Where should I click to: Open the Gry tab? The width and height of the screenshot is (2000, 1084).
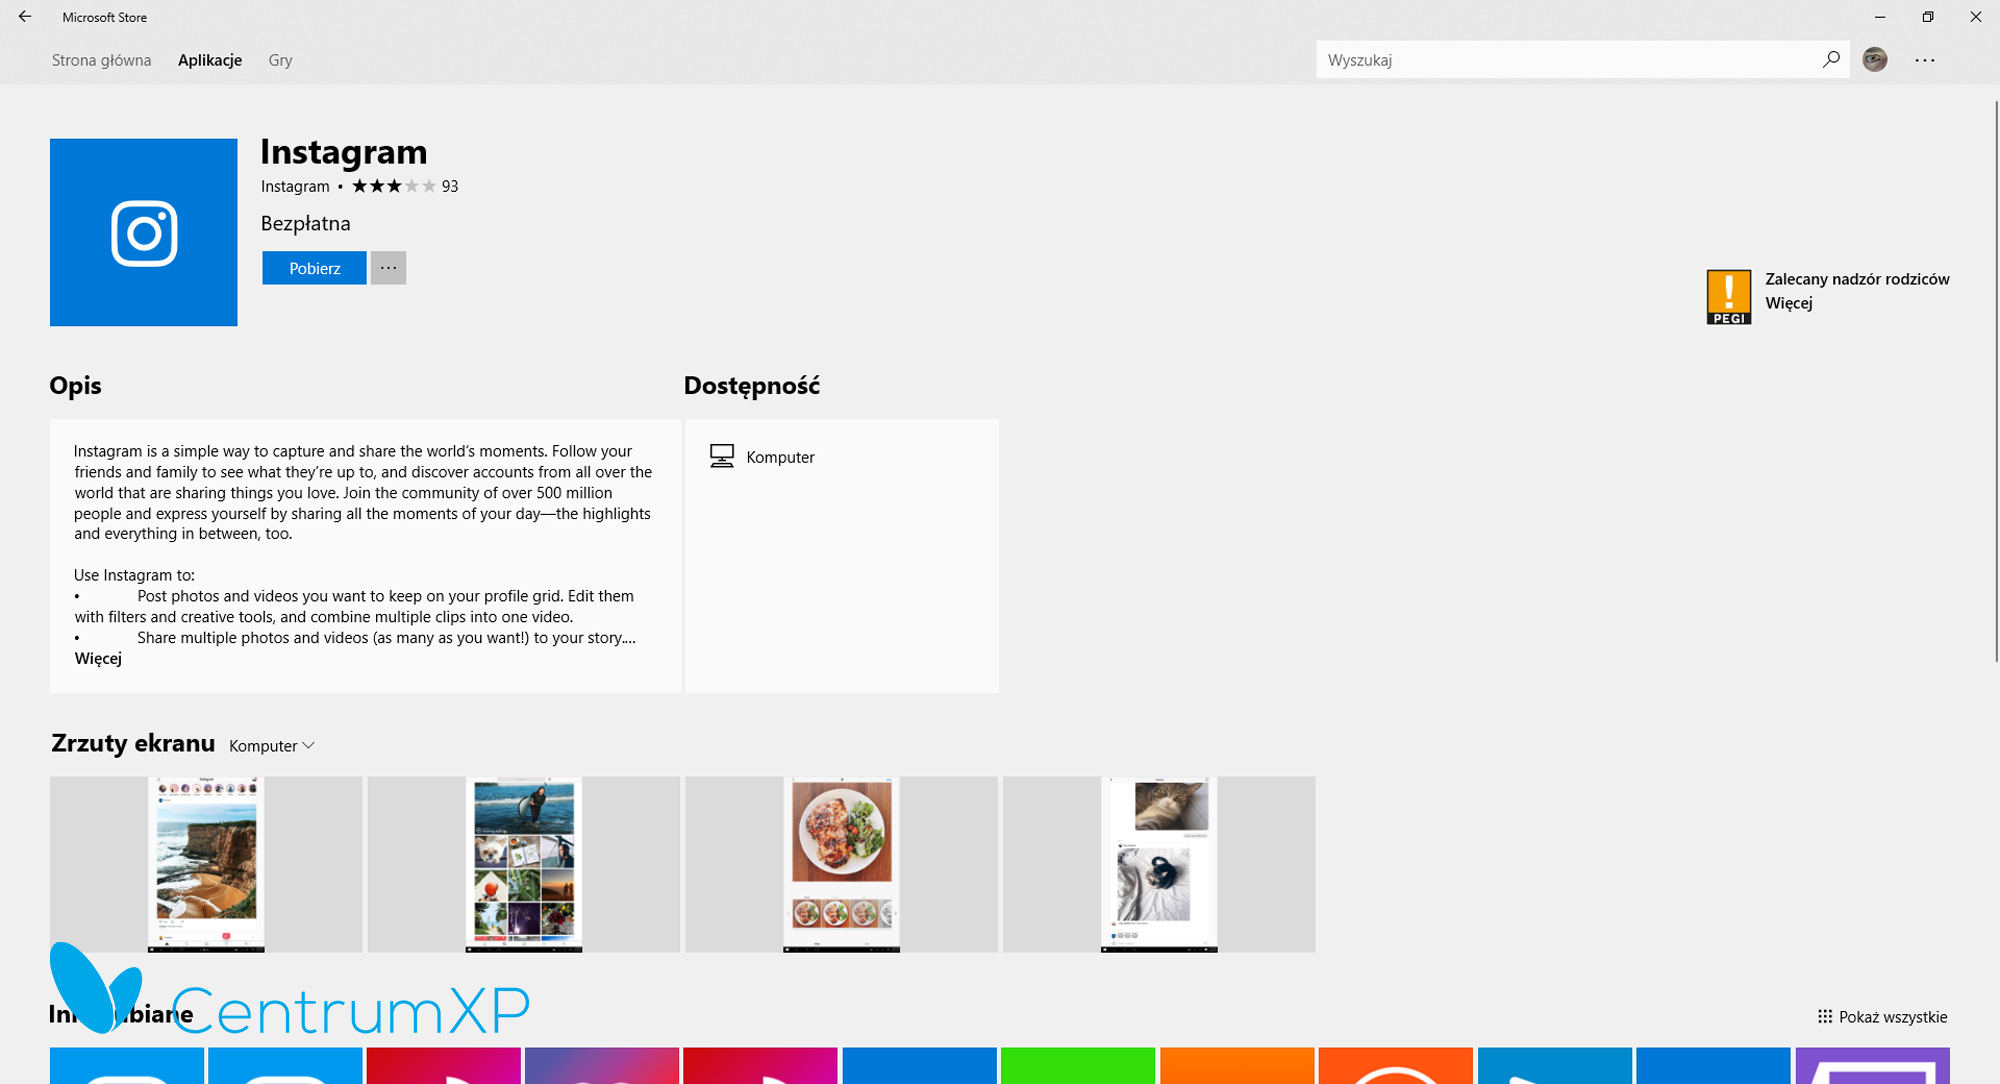pyautogui.click(x=280, y=60)
